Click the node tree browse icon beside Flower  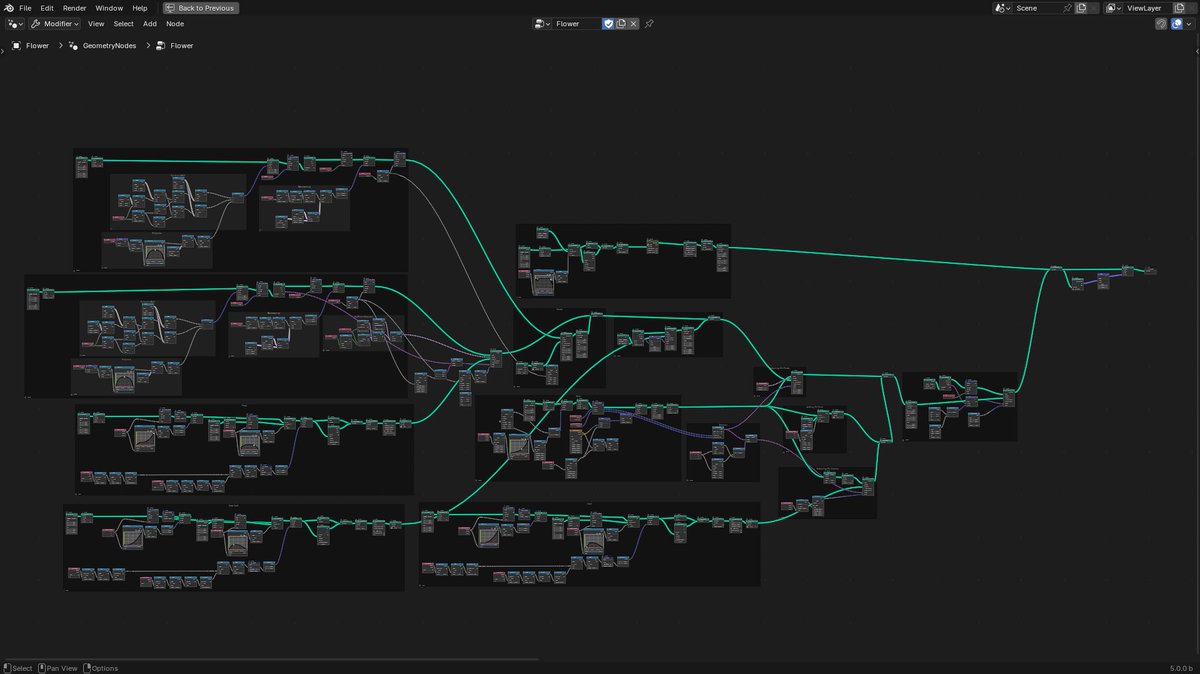[541, 23]
